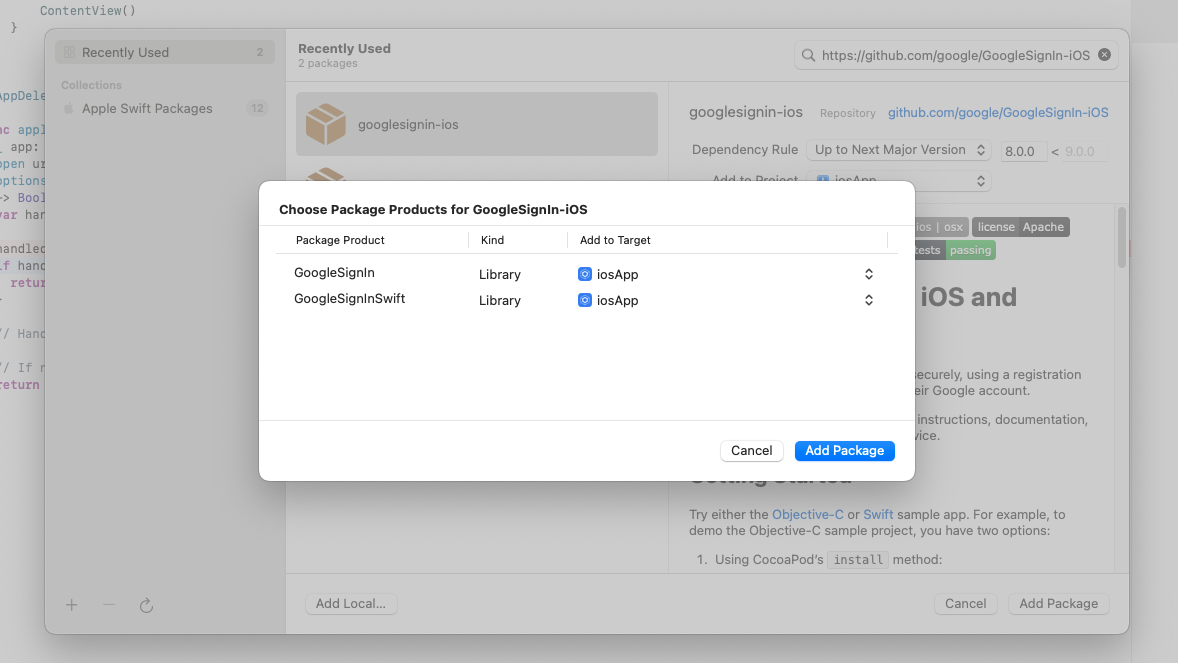Click the readme vertical scrollbar
1178x663 pixels.
pyautogui.click(x=1122, y=237)
